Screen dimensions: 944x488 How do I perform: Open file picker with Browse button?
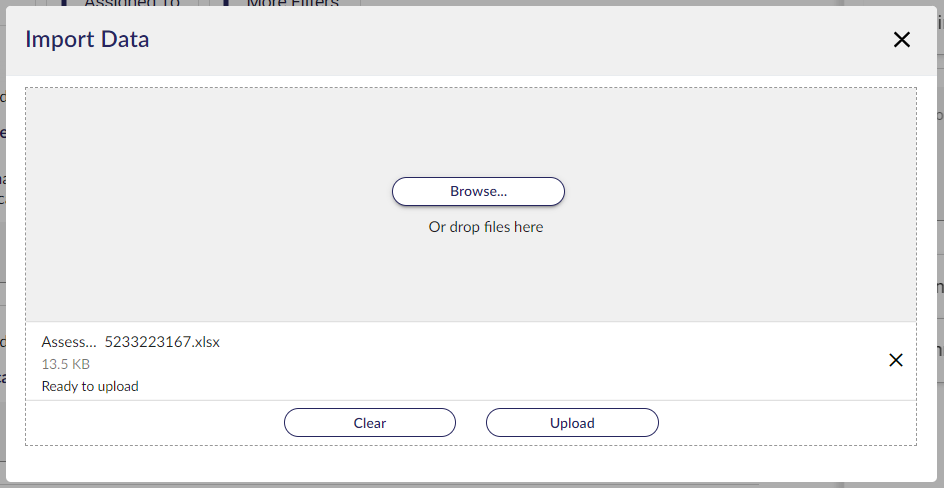479,191
